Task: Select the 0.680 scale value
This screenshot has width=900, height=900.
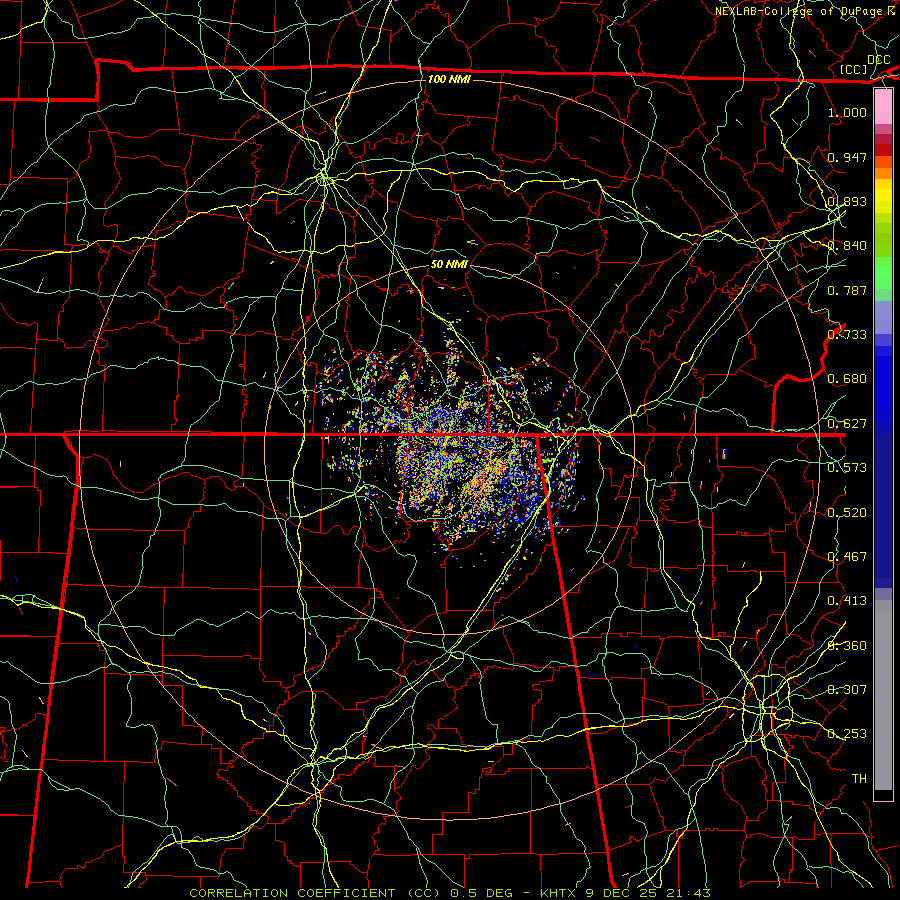Action: click(x=847, y=379)
